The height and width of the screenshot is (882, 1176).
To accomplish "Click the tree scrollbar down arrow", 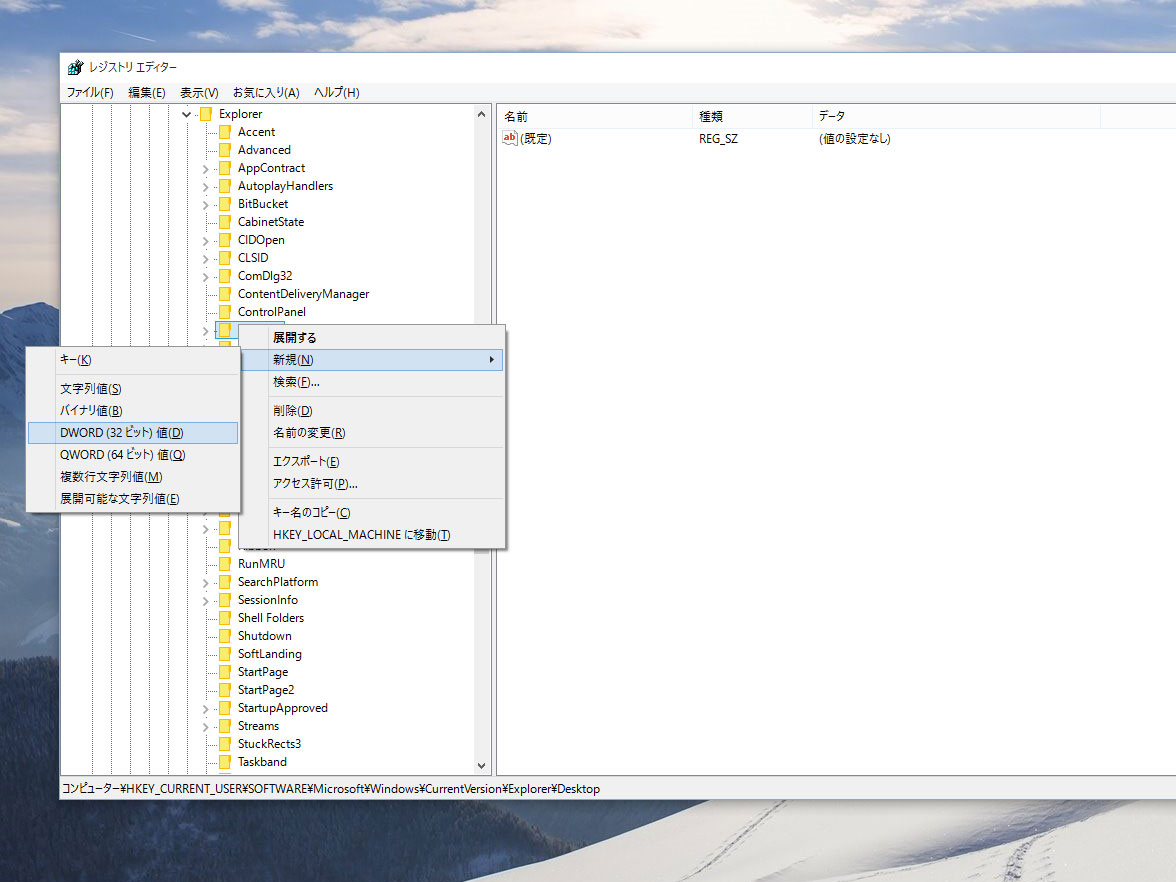I will click(x=482, y=766).
